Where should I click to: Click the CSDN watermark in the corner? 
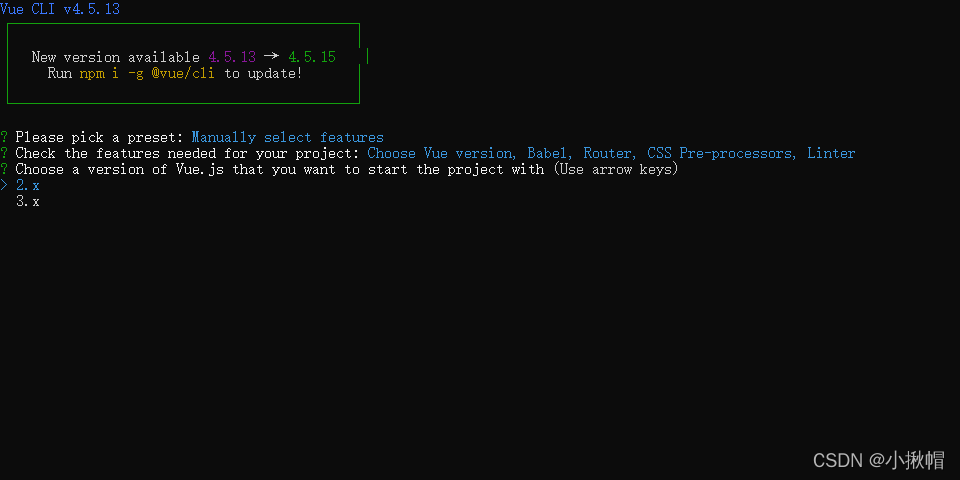[x=879, y=460]
